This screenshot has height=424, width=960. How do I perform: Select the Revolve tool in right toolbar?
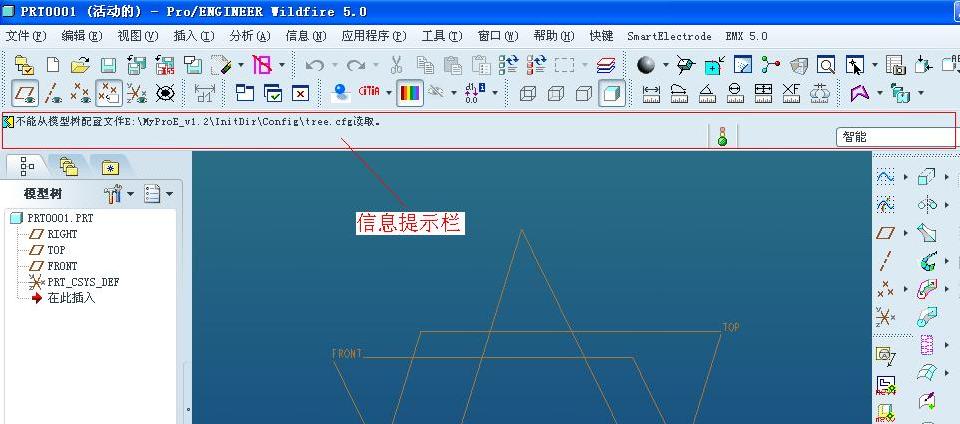click(927, 204)
